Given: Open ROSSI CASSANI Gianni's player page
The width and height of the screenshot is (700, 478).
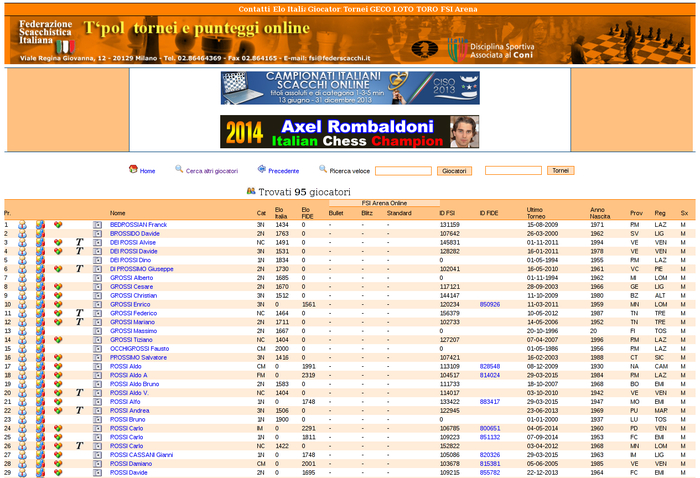Looking at the screenshot, I should [142, 455].
